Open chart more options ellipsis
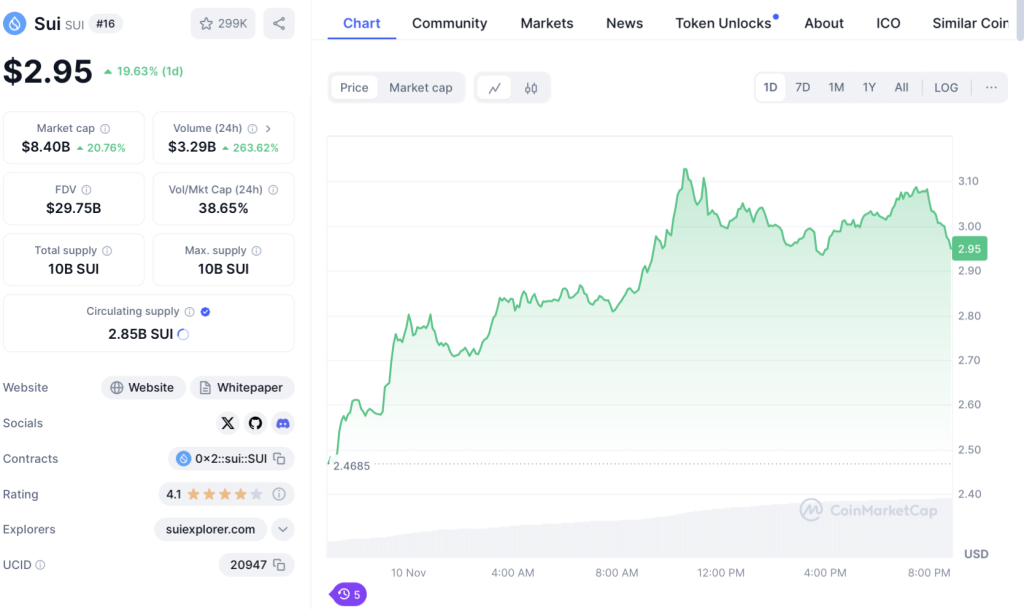1024x609 pixels. pyautogui.click(x=991, y=87)
